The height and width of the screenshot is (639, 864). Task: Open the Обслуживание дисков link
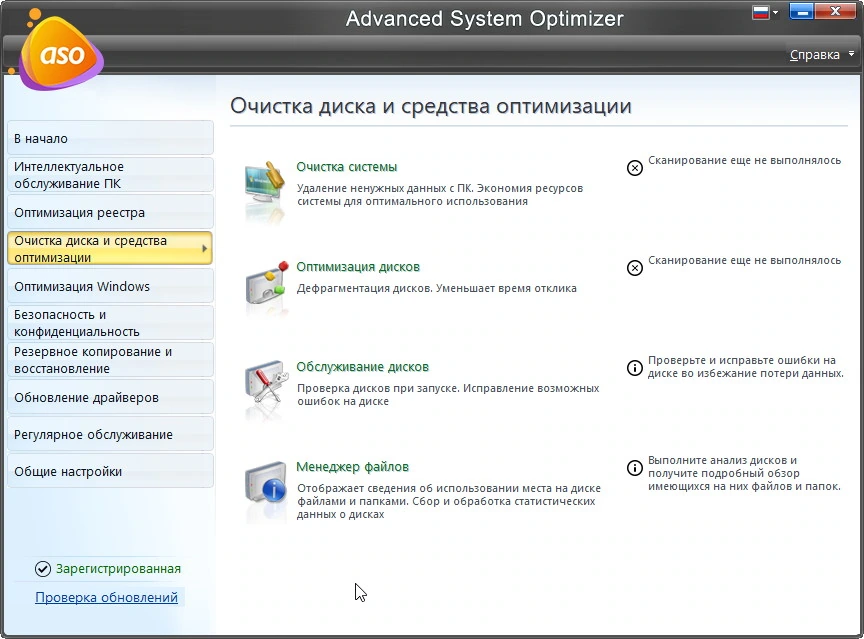click(x=363, y=367)
